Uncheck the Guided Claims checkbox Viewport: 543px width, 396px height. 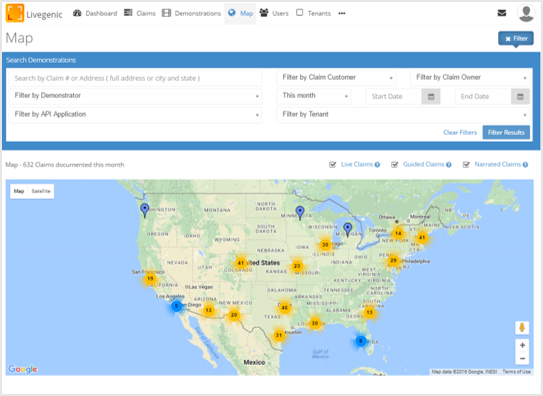394,165
